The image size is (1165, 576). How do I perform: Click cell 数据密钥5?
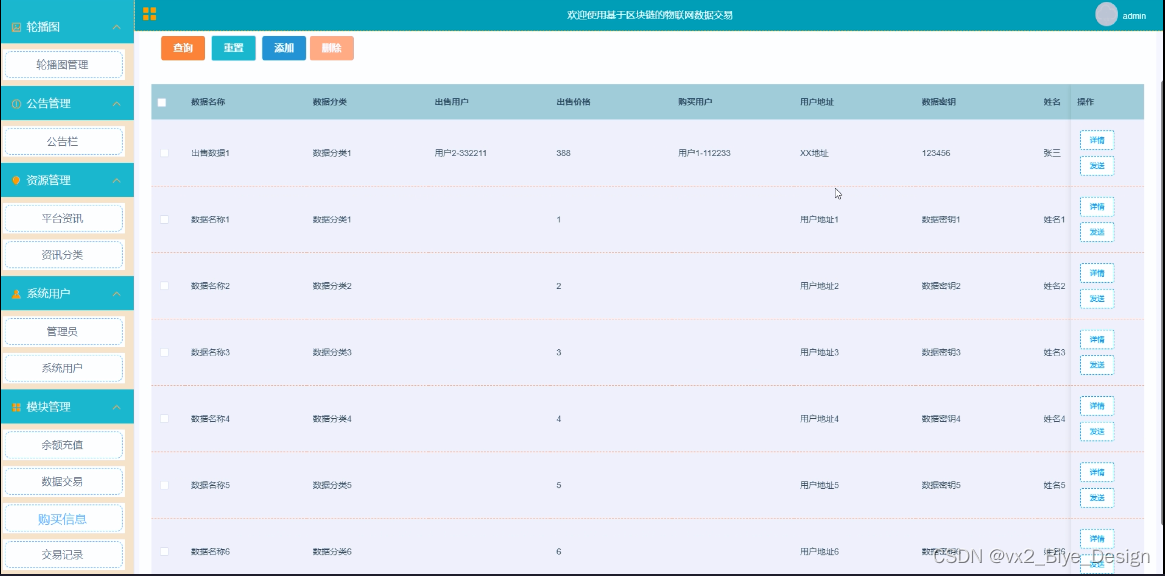point(941,485)
